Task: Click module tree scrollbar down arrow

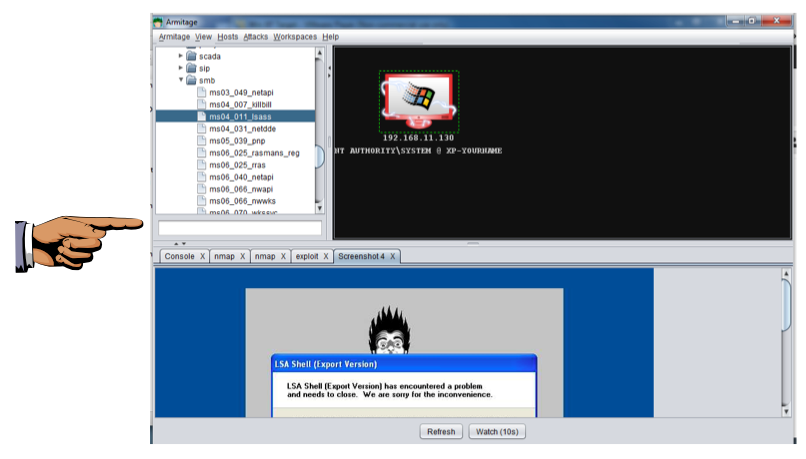Action: 319,208
